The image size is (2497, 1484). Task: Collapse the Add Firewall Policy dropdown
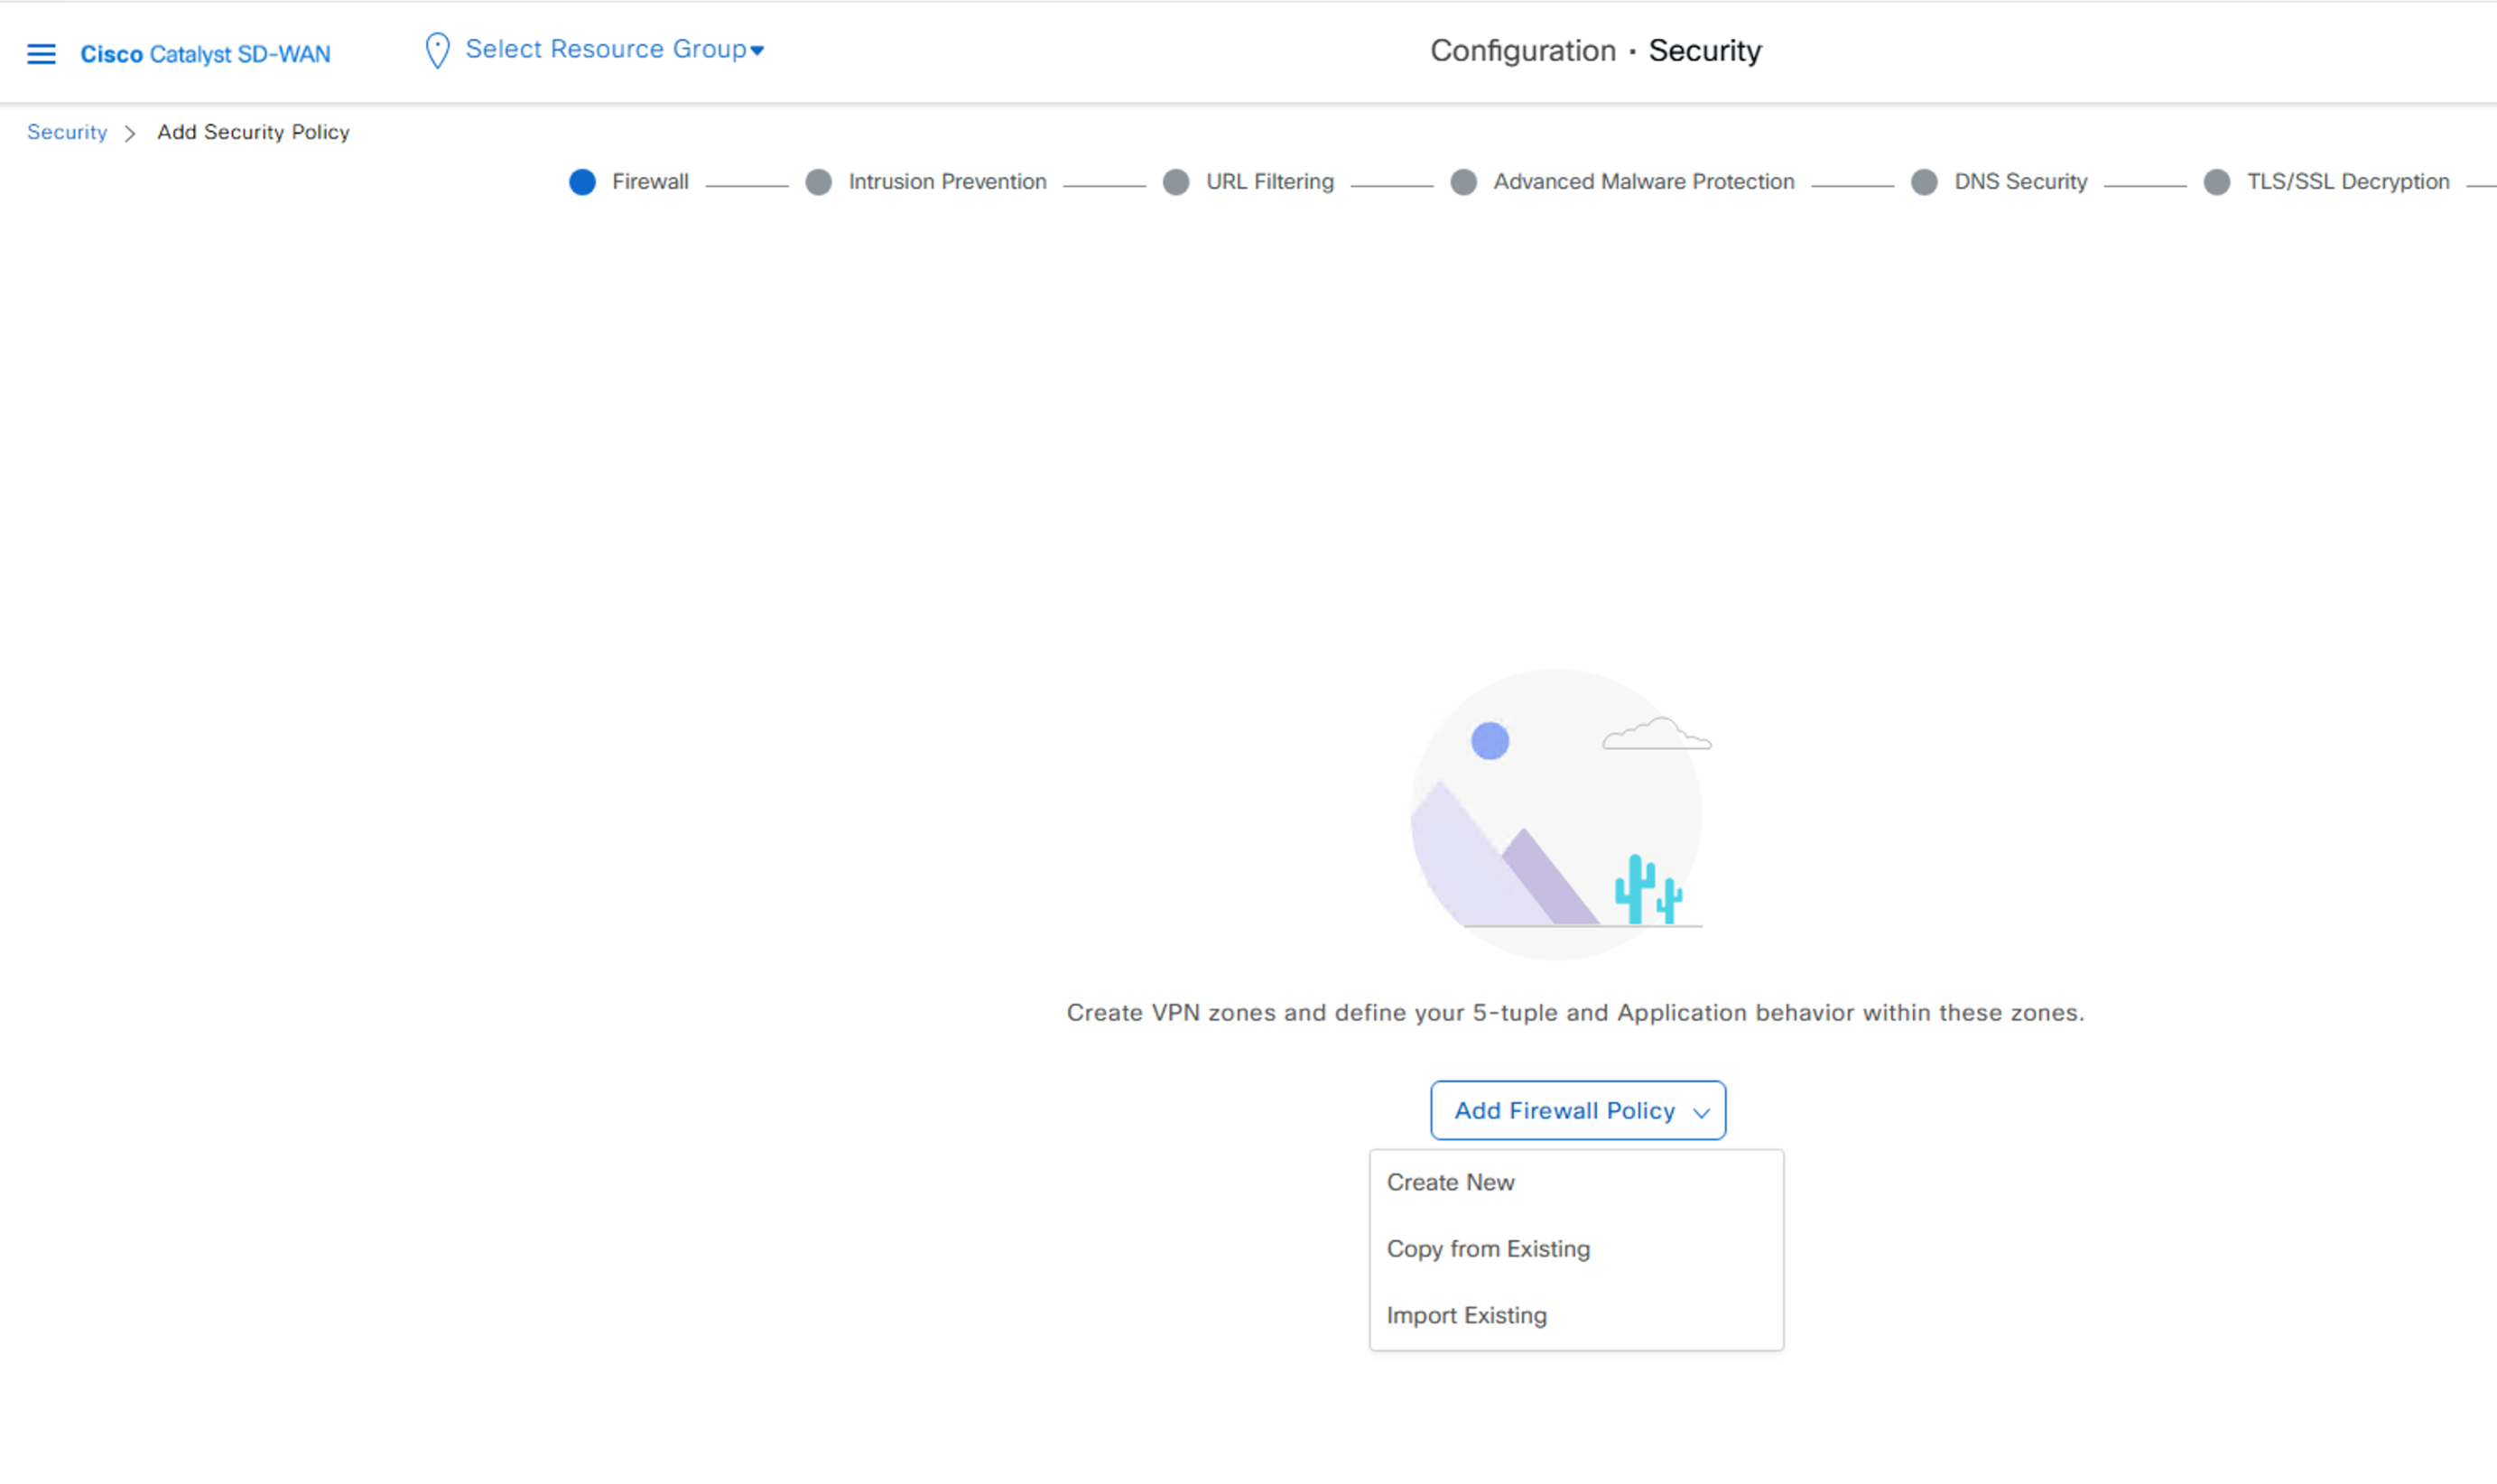(x=1578, y=1110)
